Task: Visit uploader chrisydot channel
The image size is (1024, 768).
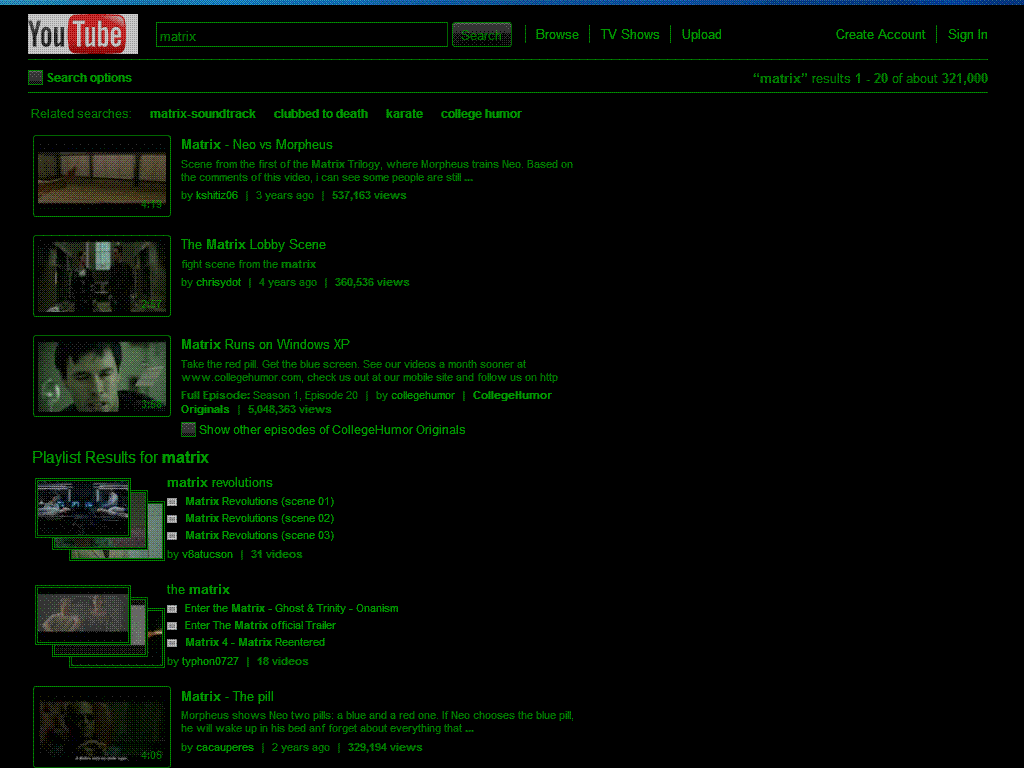Action: [x=218, y=282]
